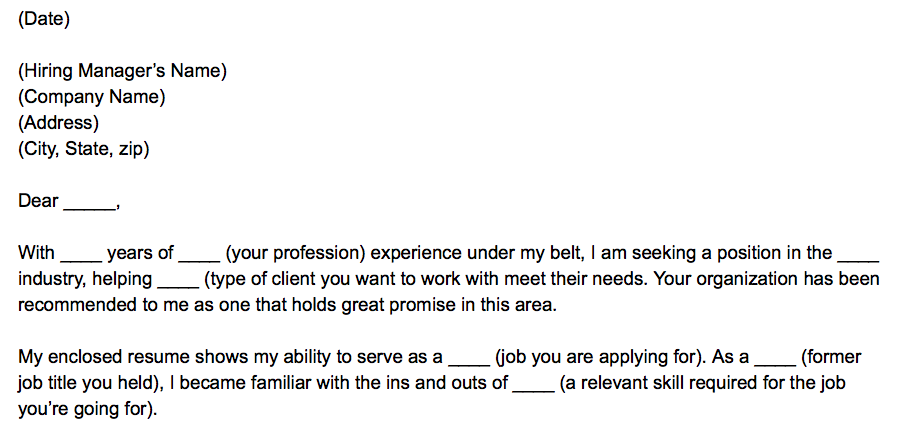
Task: Click the blank after 'serve as a'
Action: (468, 358)
